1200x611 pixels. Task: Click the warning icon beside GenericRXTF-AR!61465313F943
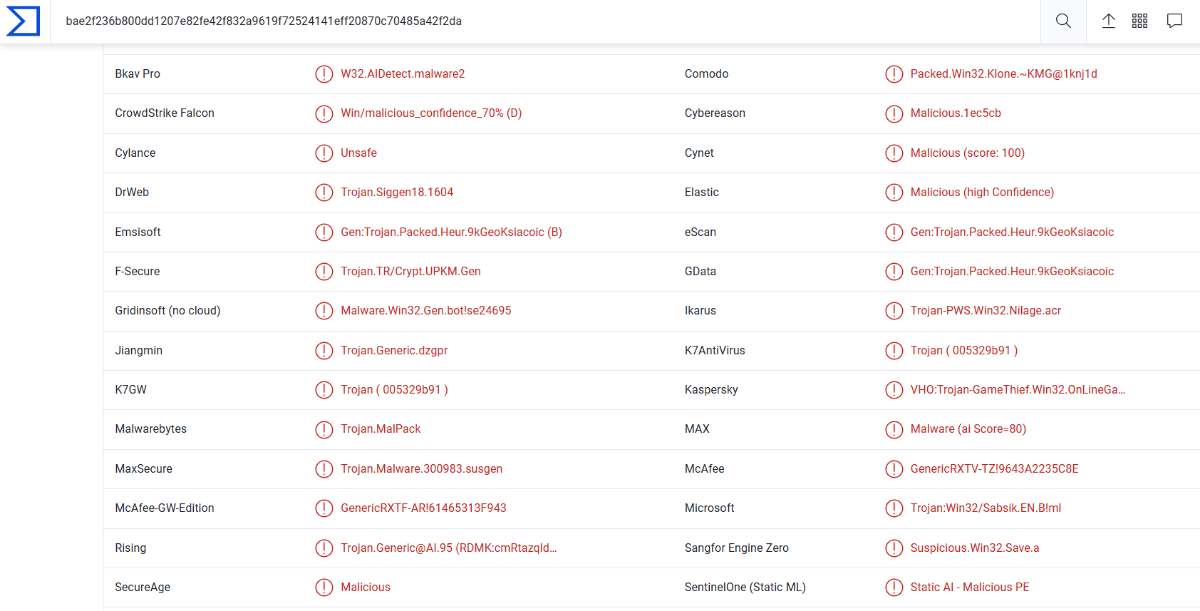(x=324, y=508)
